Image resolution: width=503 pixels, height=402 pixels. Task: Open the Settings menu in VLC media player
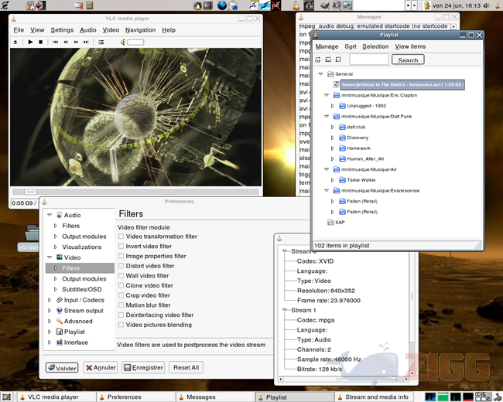point(62,30)
